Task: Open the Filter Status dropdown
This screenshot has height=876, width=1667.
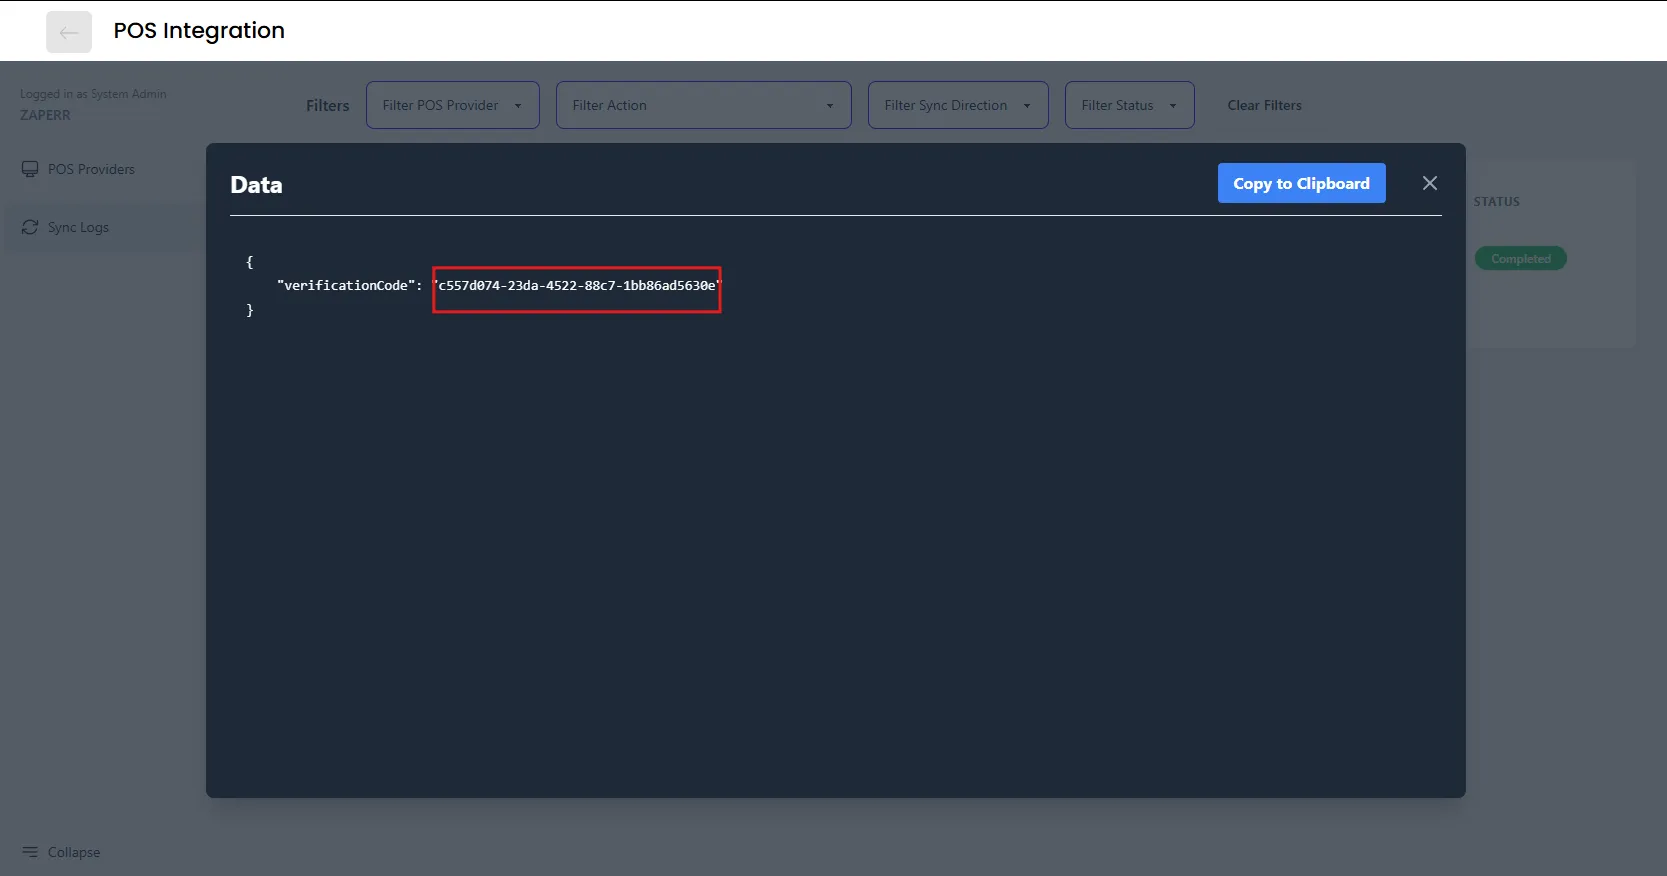Action: [1130, 105]
